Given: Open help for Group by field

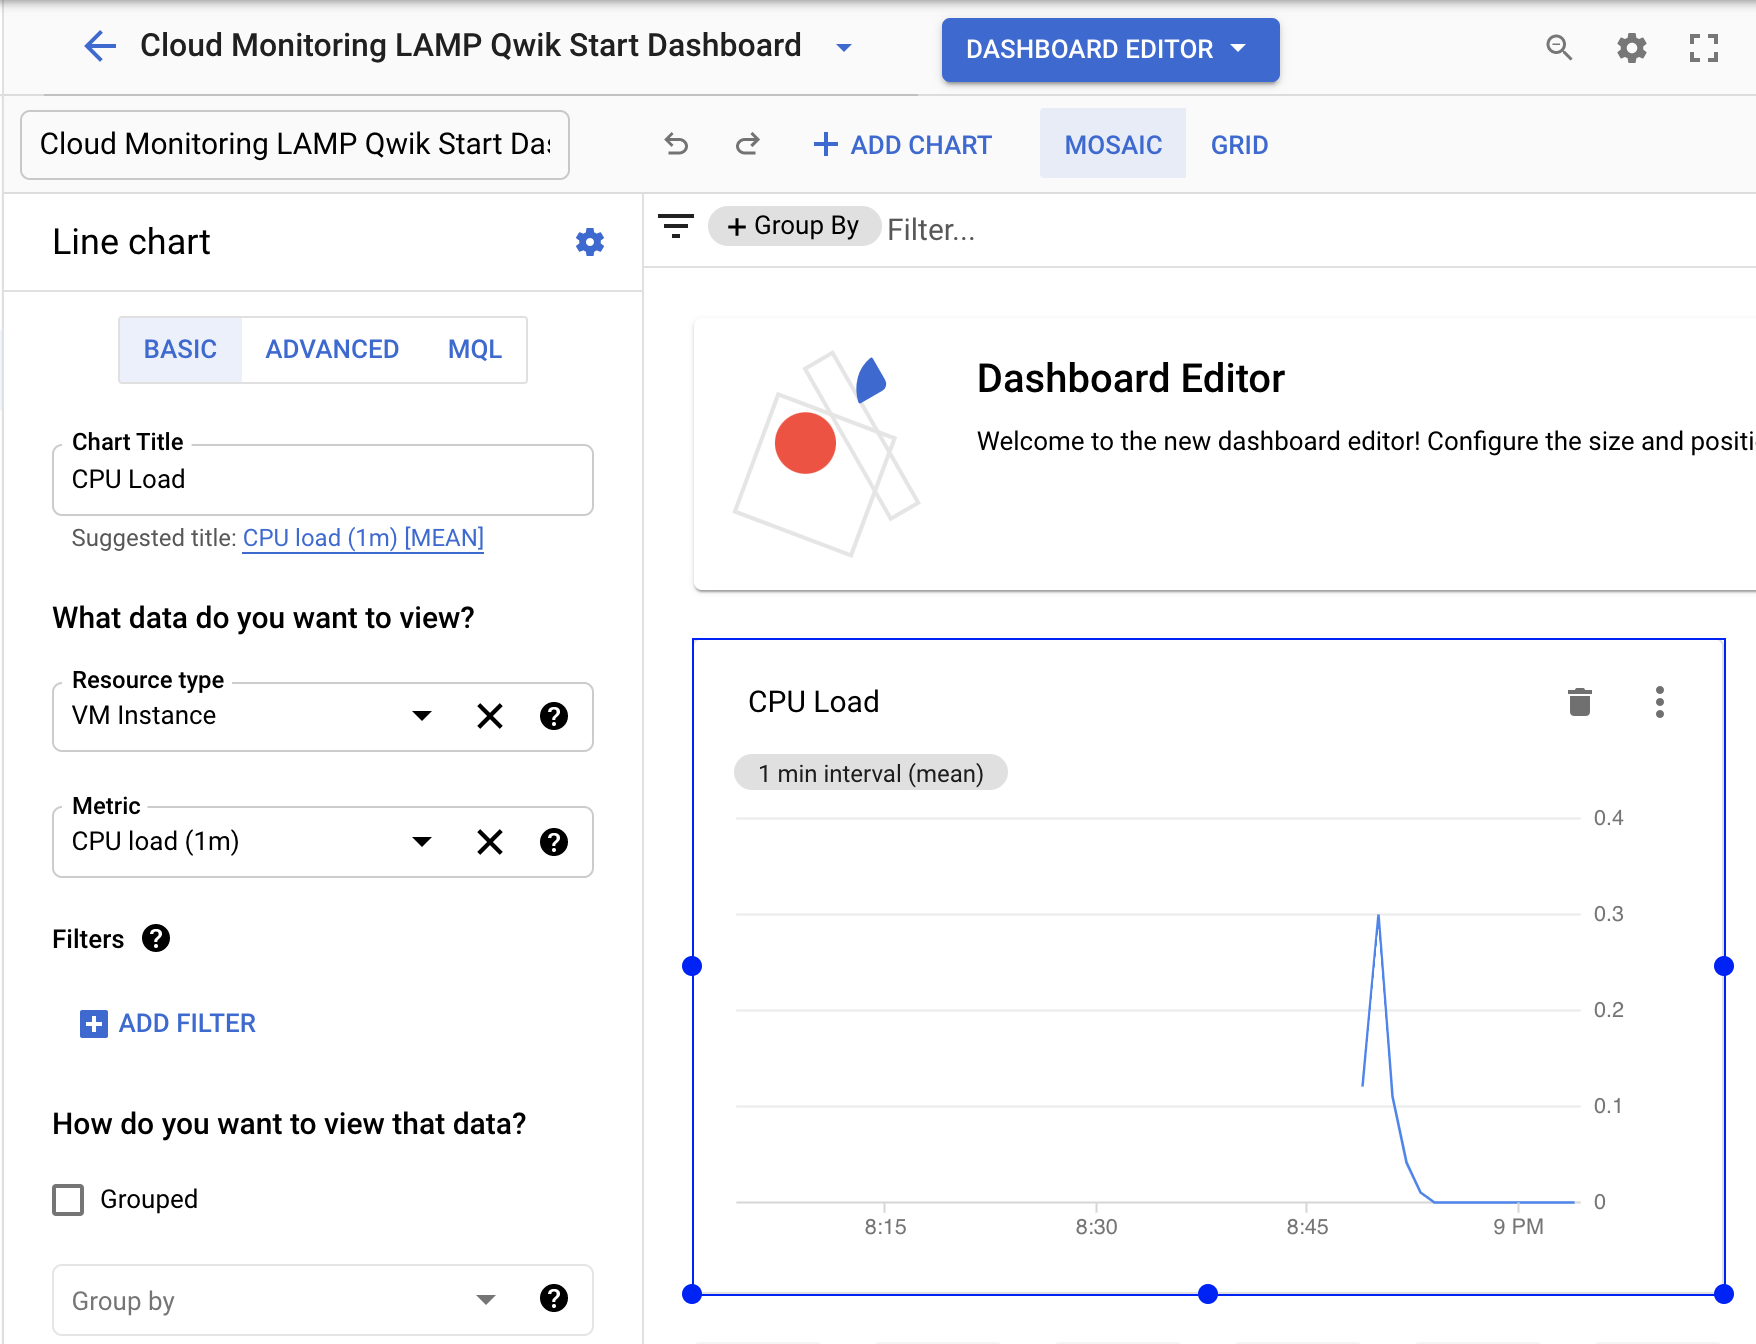Looking at the screenshot, I should 554,1298.
